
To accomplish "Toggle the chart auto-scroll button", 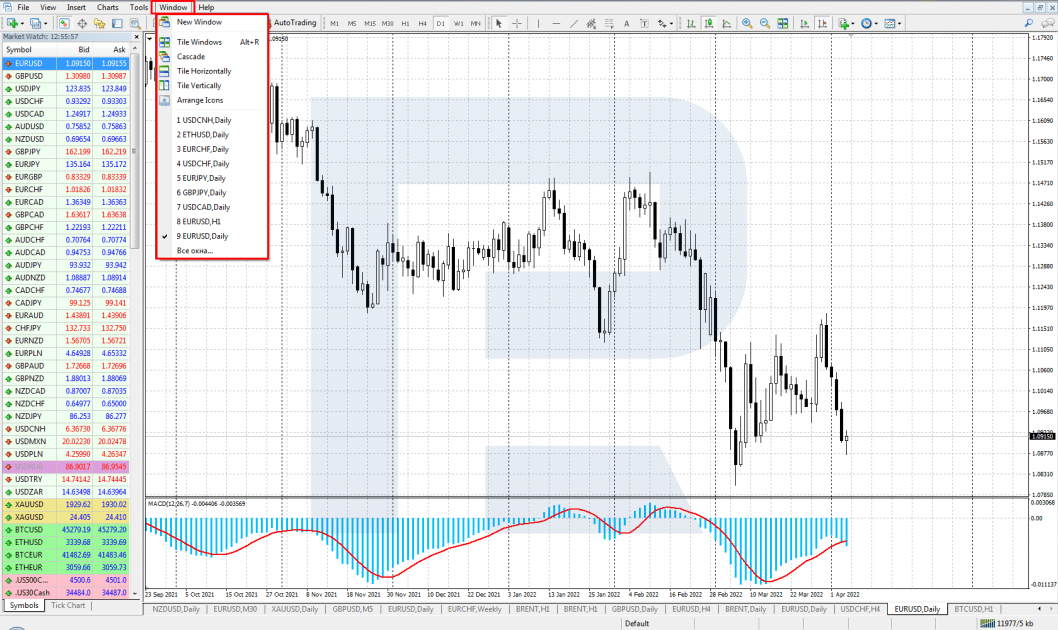I will click(804, 24).
